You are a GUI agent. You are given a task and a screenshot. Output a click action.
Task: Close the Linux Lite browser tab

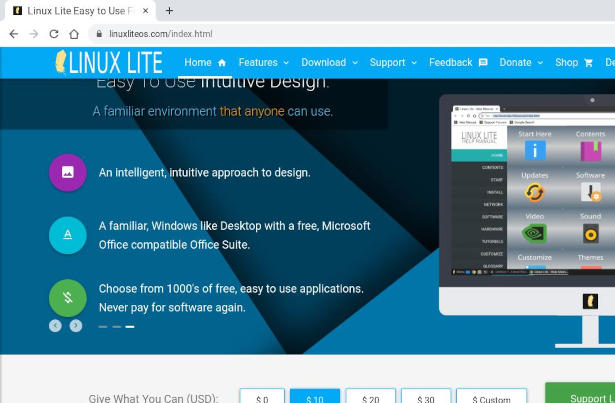(x=146, y=11)
